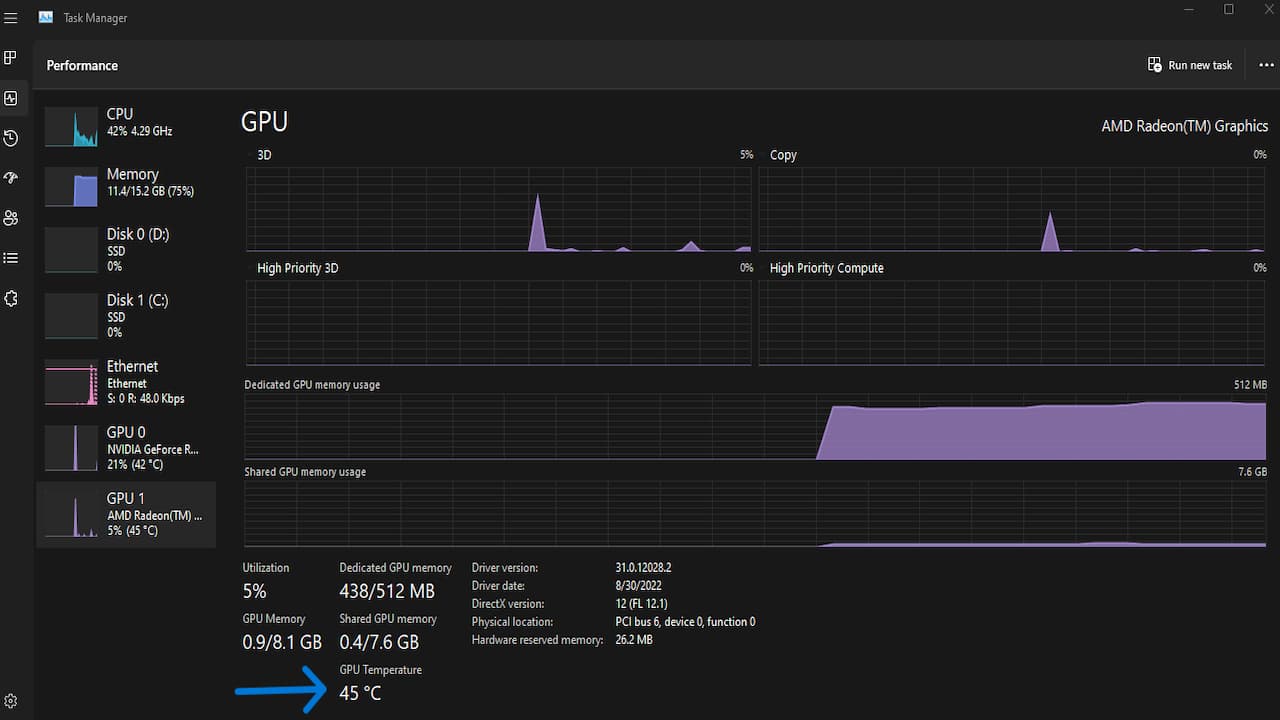Select GPU 1 AMD Radeon entry
This screenshot has width=1280, height=720.
[x=126, y=514]
